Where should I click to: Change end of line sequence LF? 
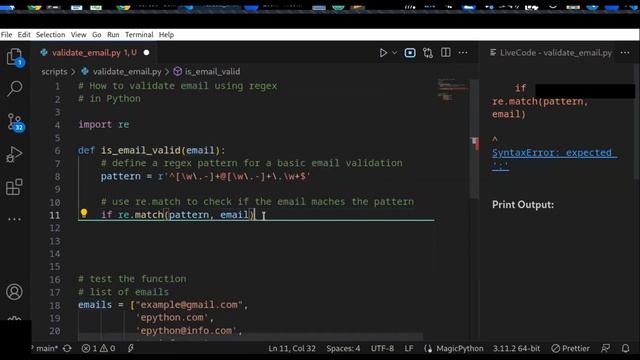[x=409, y=349]
